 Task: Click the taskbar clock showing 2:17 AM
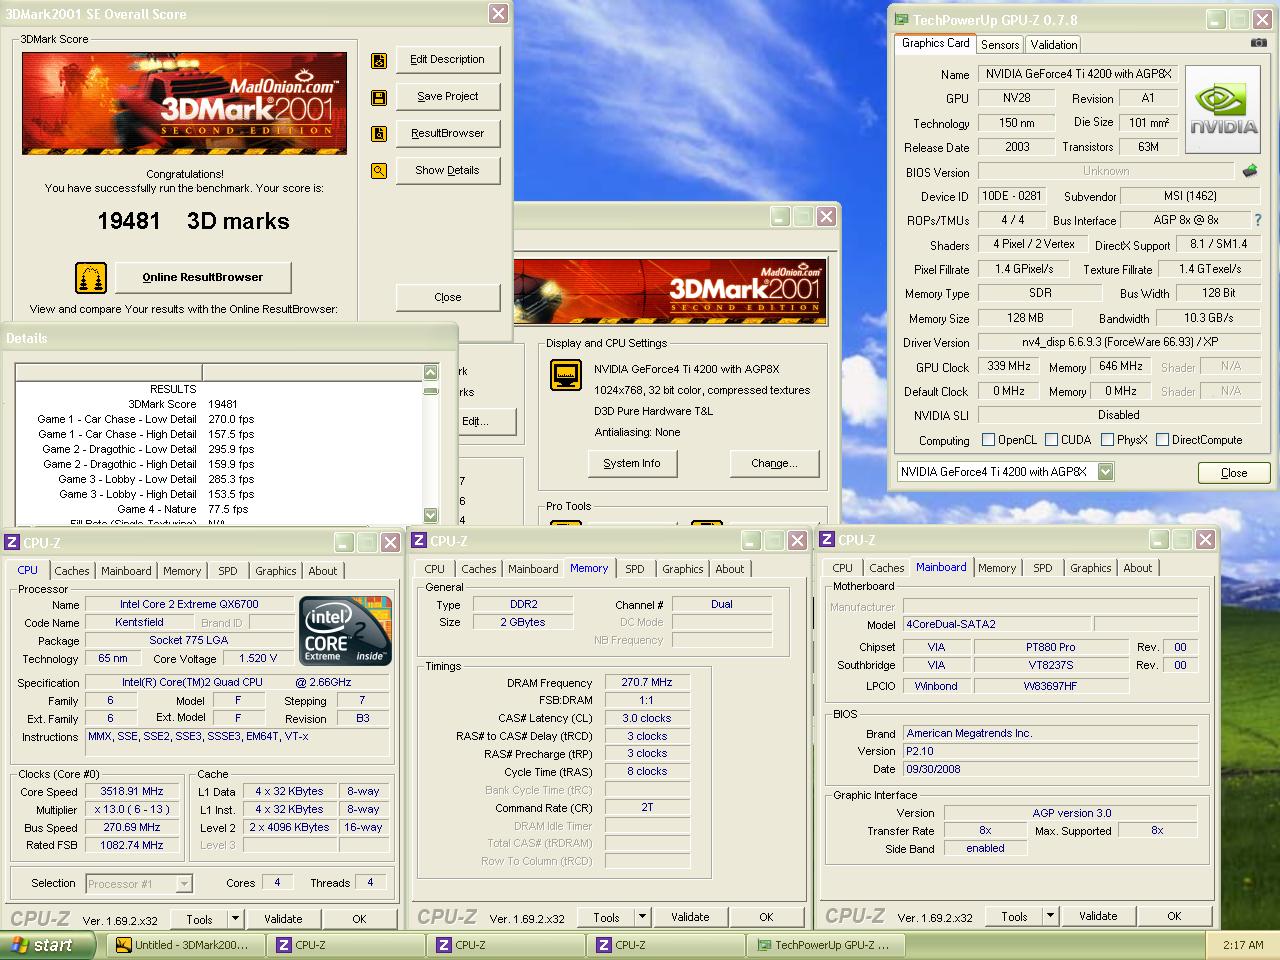click(1243, 945)
